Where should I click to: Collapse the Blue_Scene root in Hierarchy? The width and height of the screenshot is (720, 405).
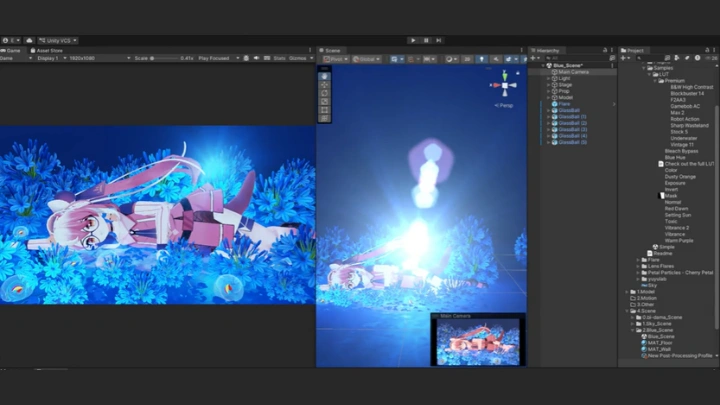(544, 66)
